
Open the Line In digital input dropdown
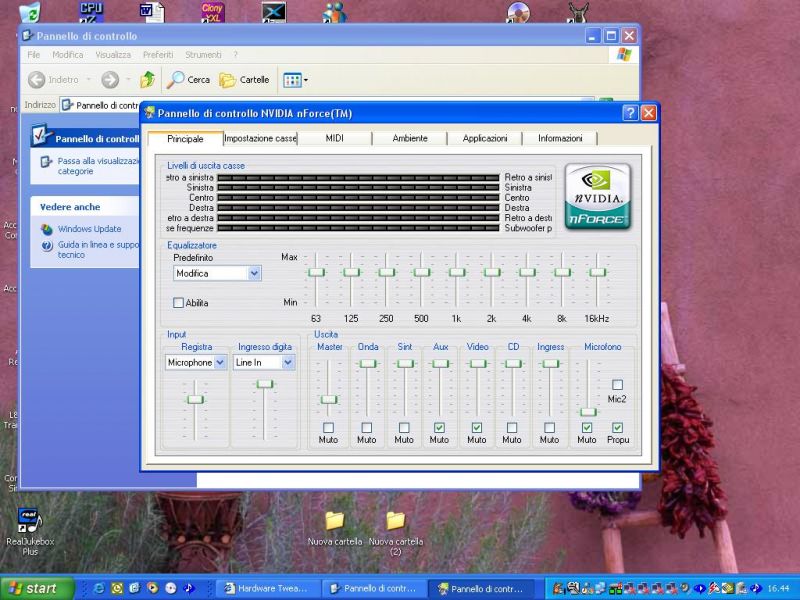[288, 363]
